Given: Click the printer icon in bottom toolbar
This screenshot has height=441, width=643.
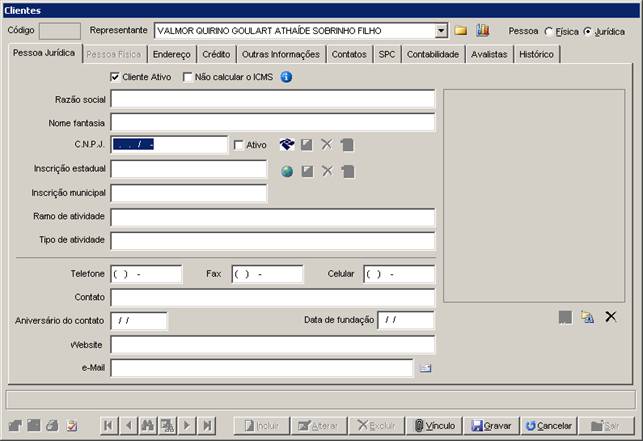Looking at the screenshot, I should click(52, 425).
